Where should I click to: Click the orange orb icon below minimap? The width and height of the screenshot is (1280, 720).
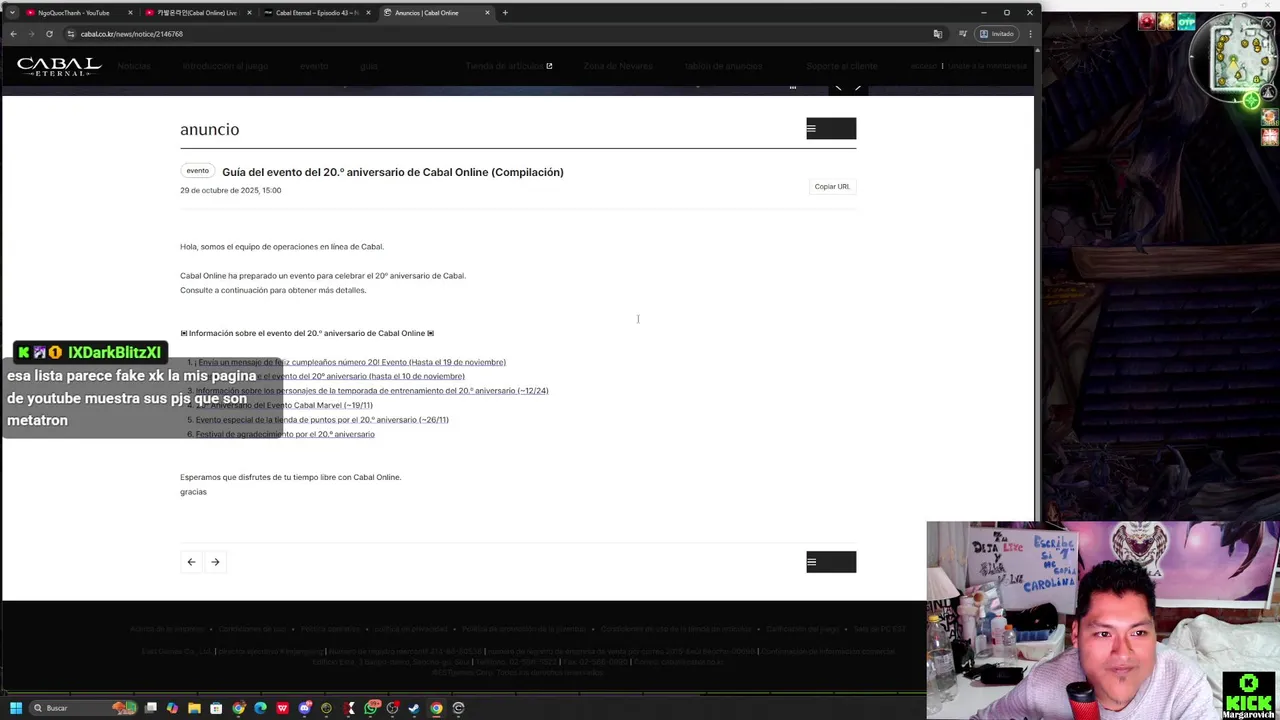(1270, 117)
